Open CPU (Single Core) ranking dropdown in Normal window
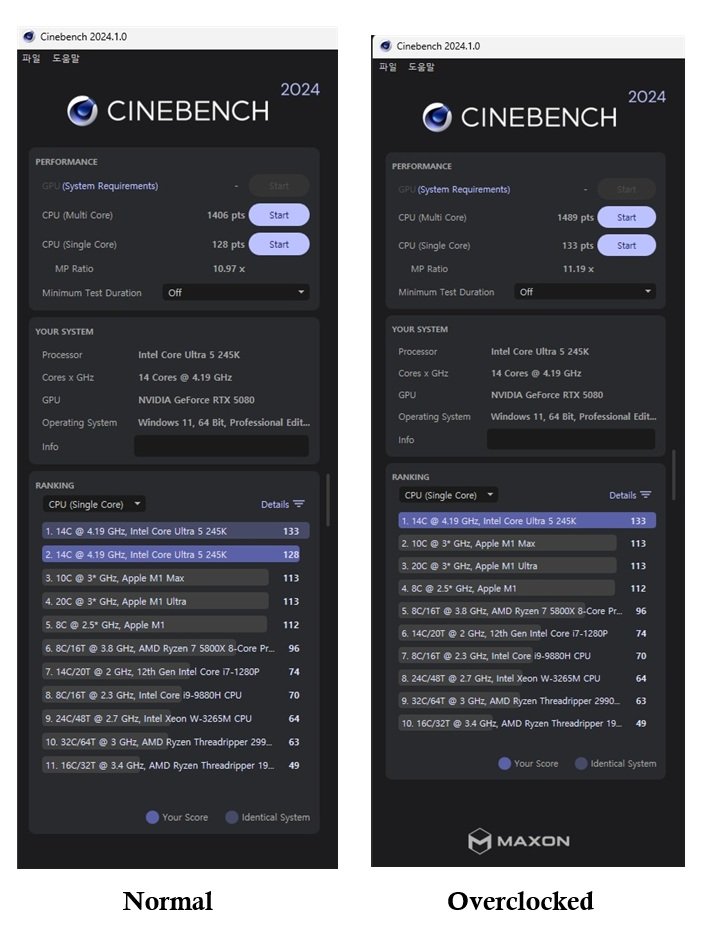The image size is (709, 930). pyautogui.click(x=94, y=504)
